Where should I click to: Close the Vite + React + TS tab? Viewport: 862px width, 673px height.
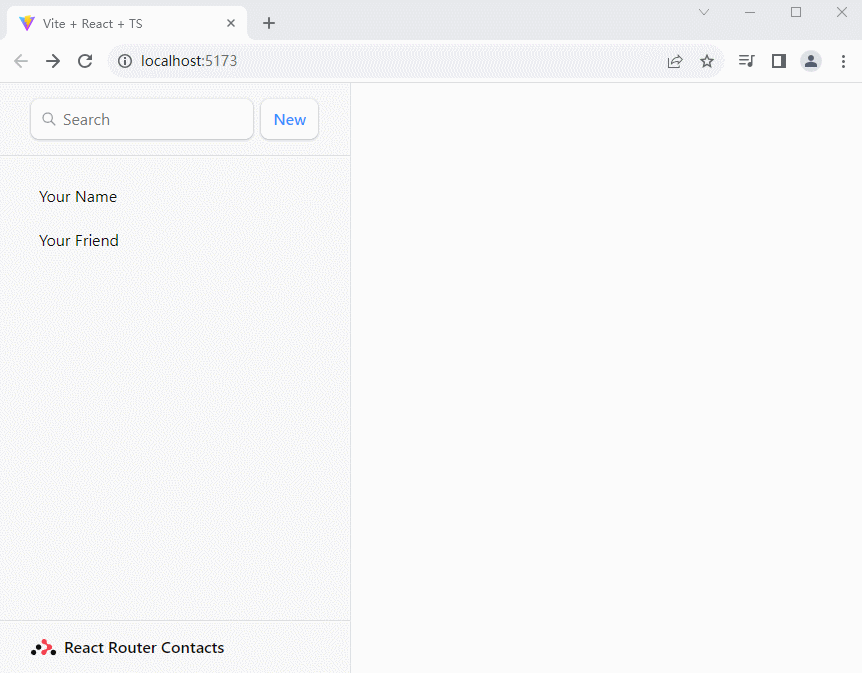click(231, 23)
